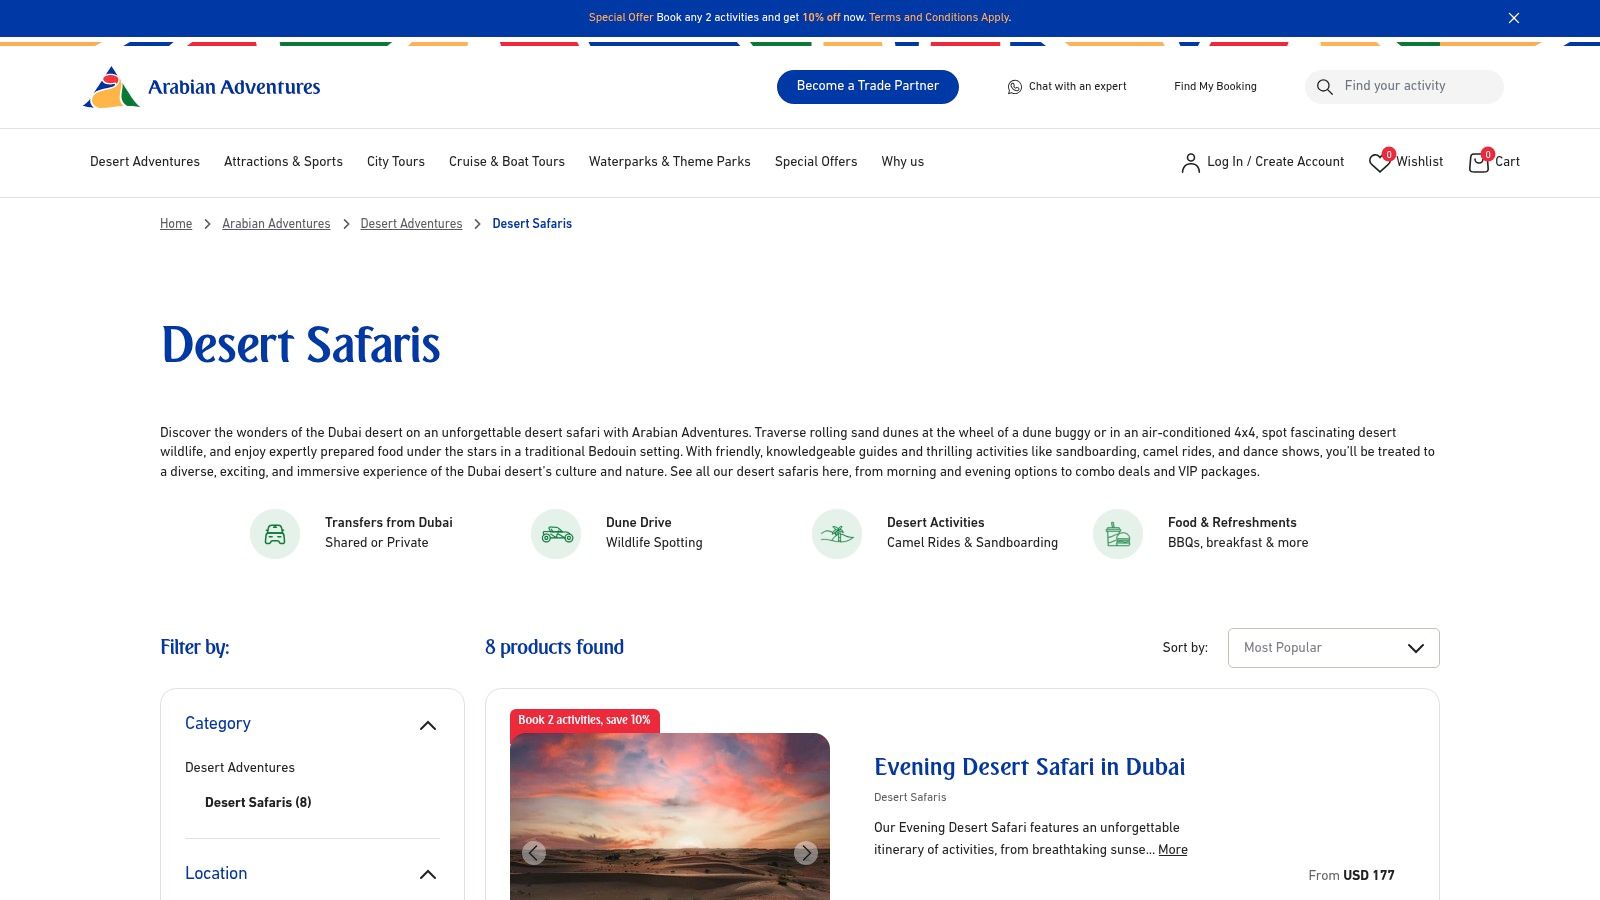Open the Desert Adventures menu

tap(145, 162)
